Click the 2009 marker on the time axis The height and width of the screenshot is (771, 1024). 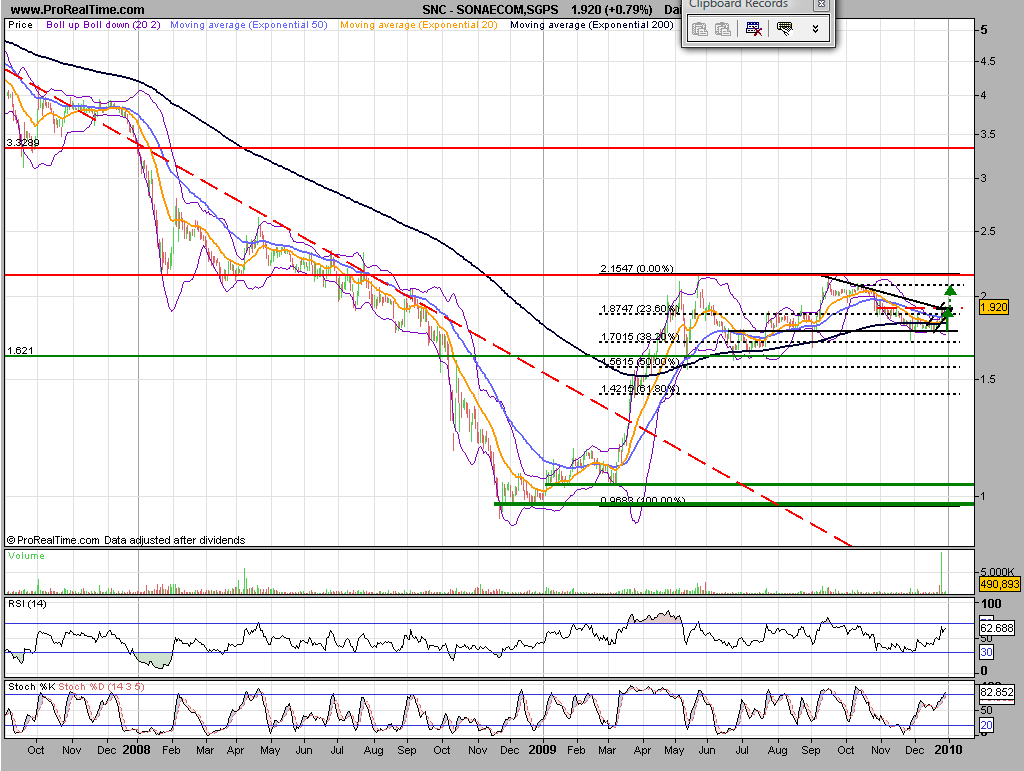542,748
